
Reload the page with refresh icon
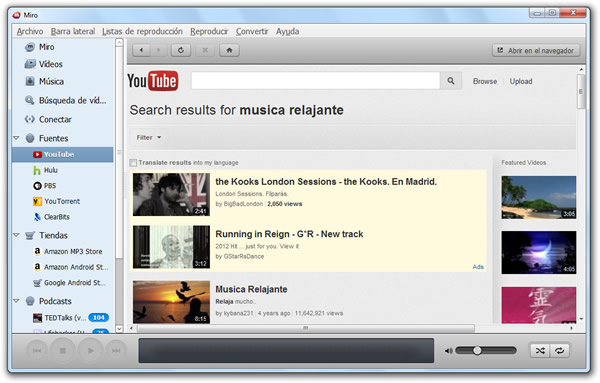[181, 50]
